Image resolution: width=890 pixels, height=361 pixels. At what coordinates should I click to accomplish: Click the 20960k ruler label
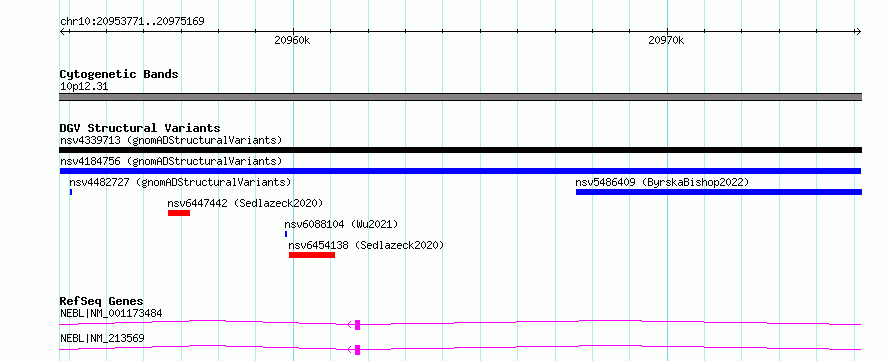pyautogui.click(x=292, y=40)
